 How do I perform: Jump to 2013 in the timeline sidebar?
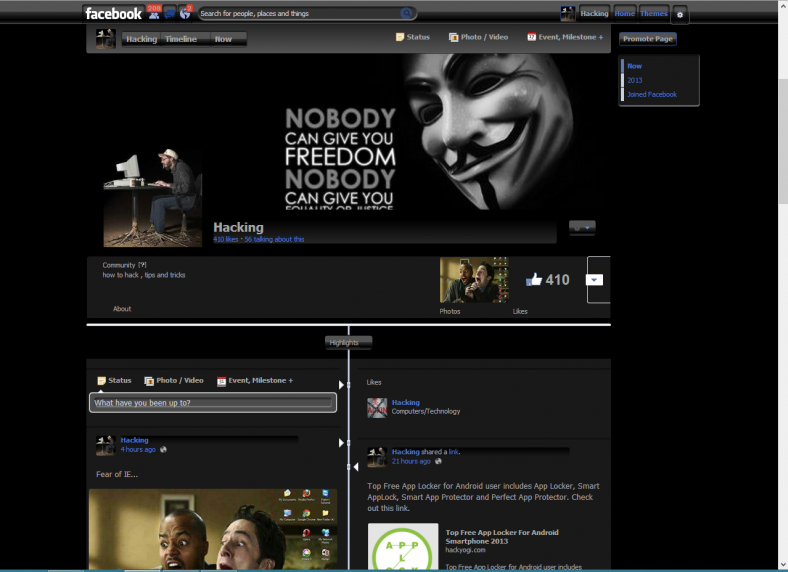[x=634, y=80]
